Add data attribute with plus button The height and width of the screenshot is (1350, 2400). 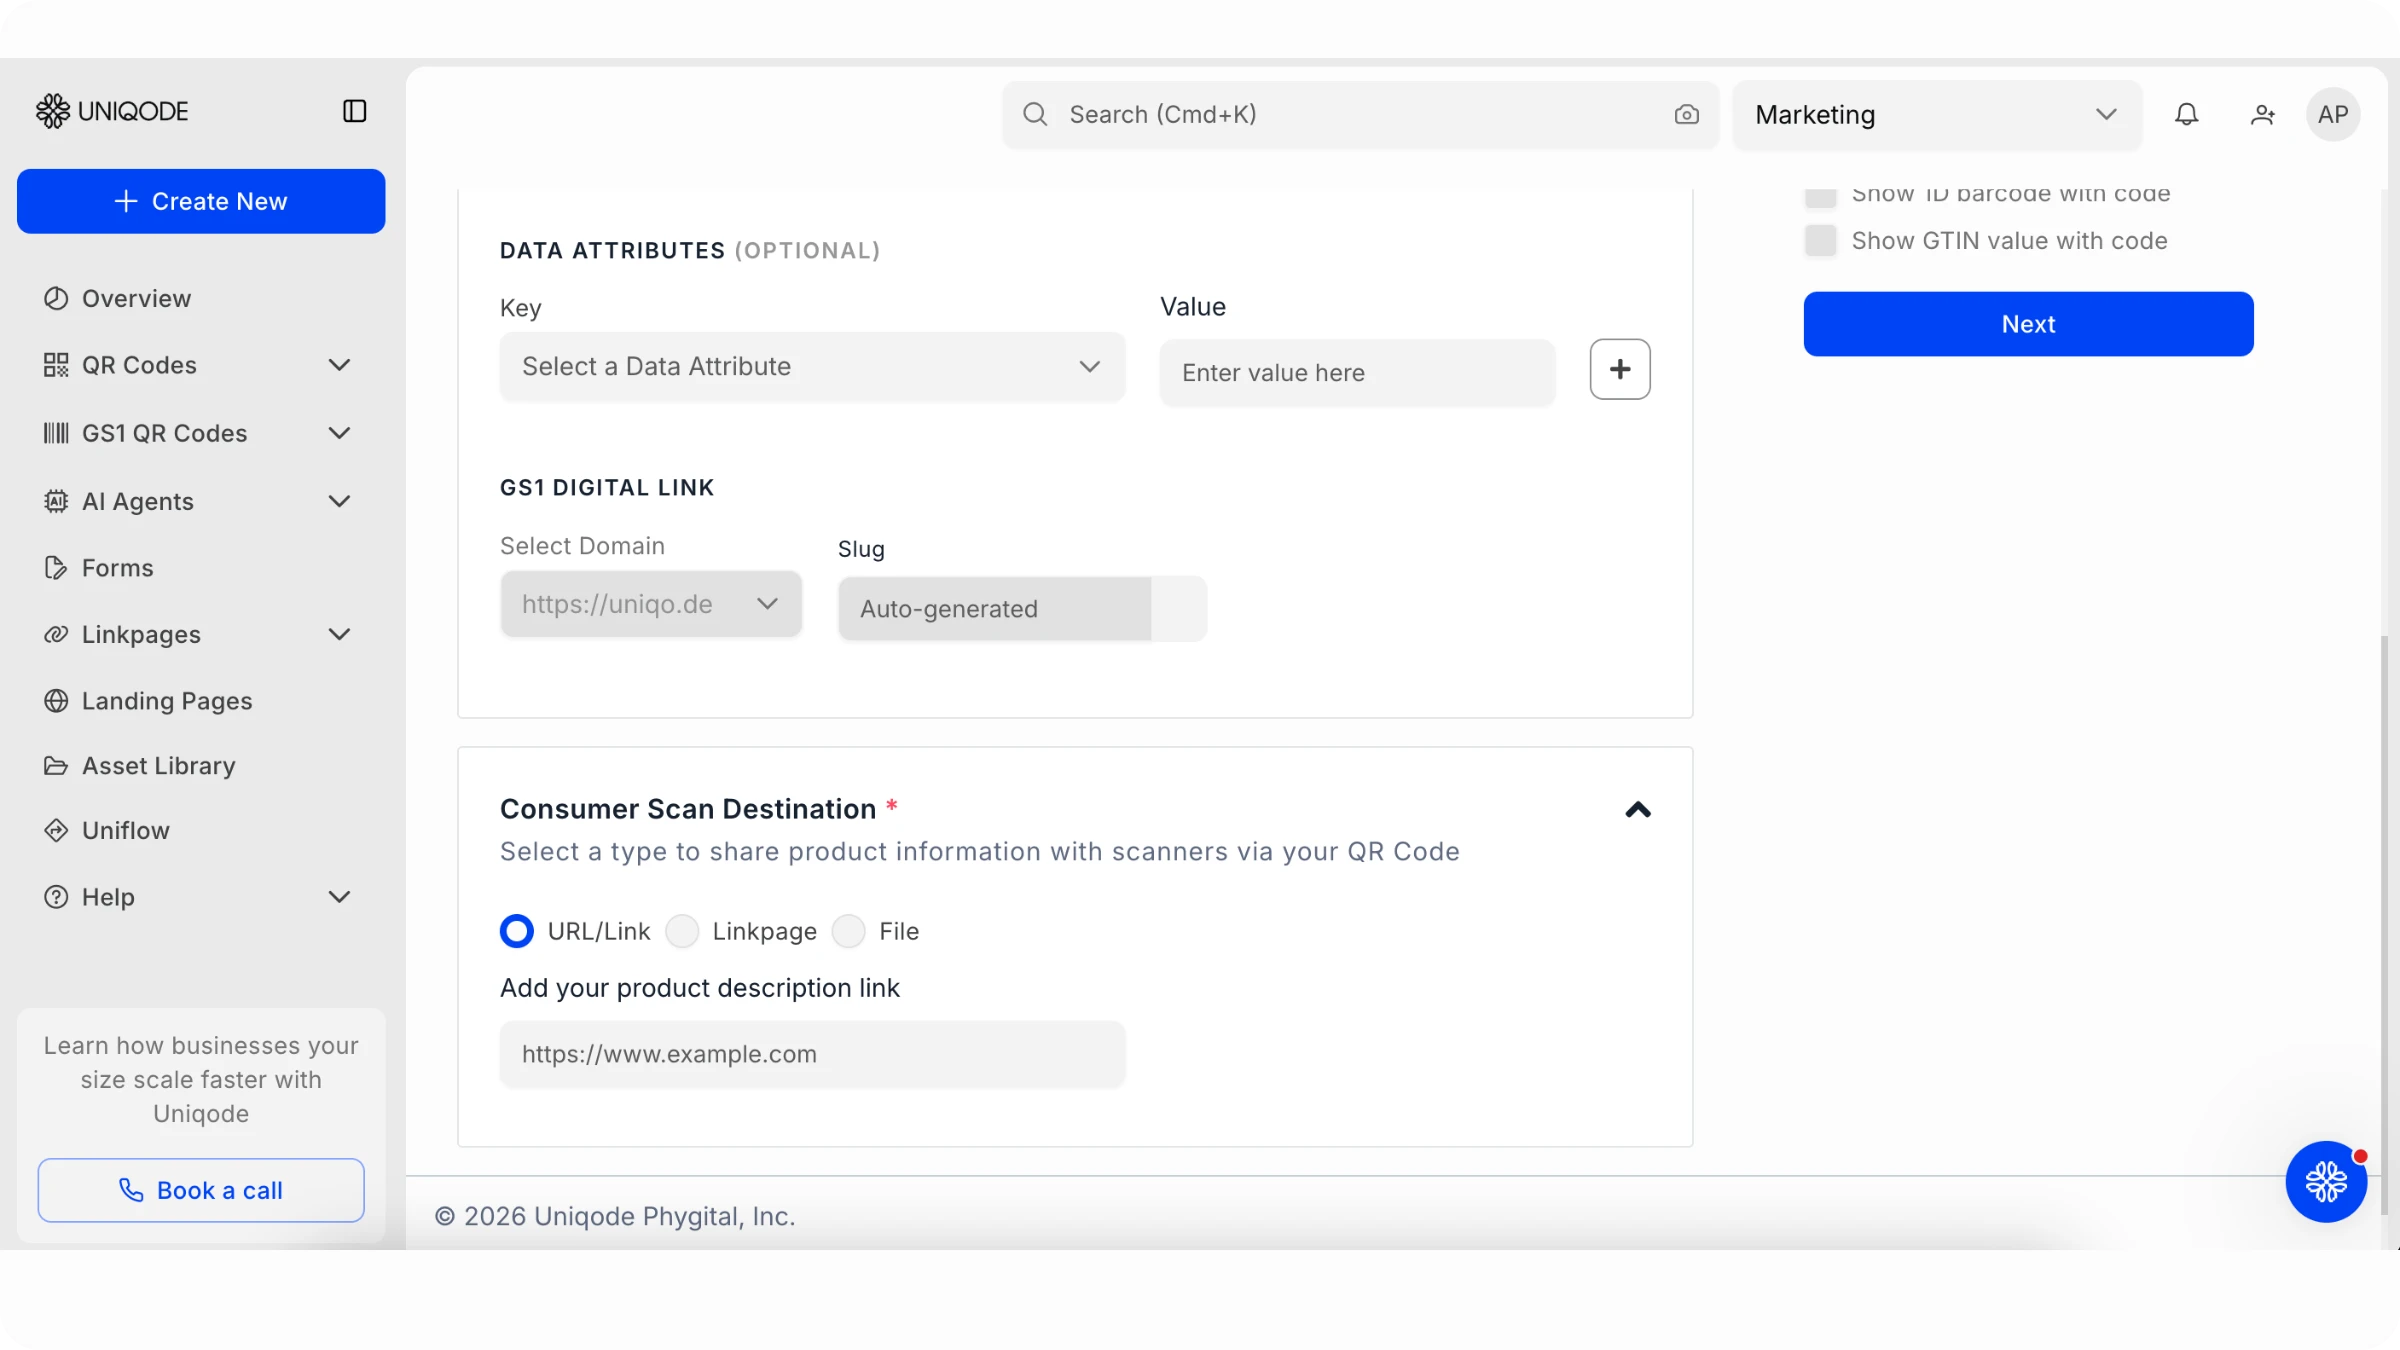[x=1620, y=369]
